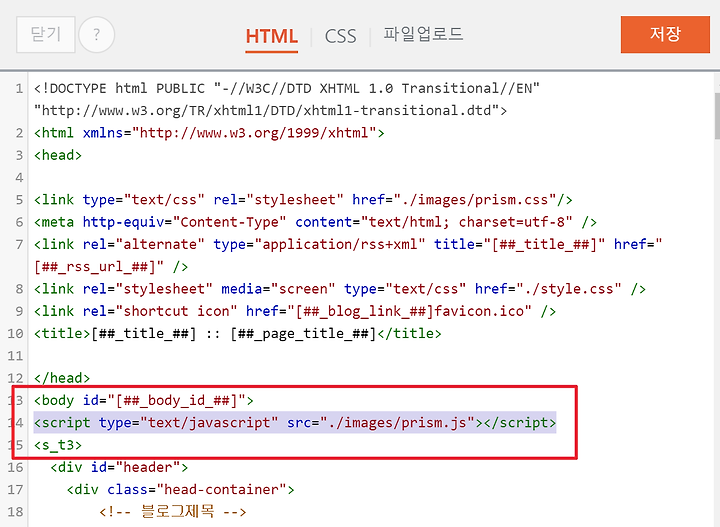Click the html xmlns line
The height and width of the screenshot is (527, 720).
tap(209, 133)
